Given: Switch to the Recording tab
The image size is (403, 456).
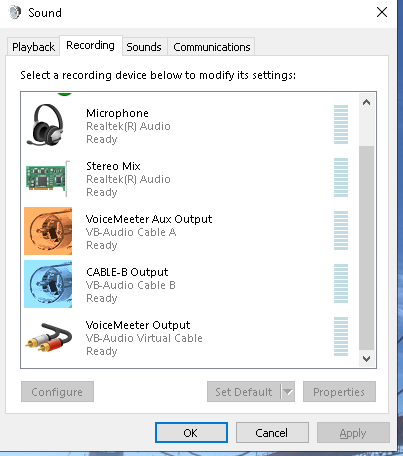Looking at the screenshot, I should point(90,45).
